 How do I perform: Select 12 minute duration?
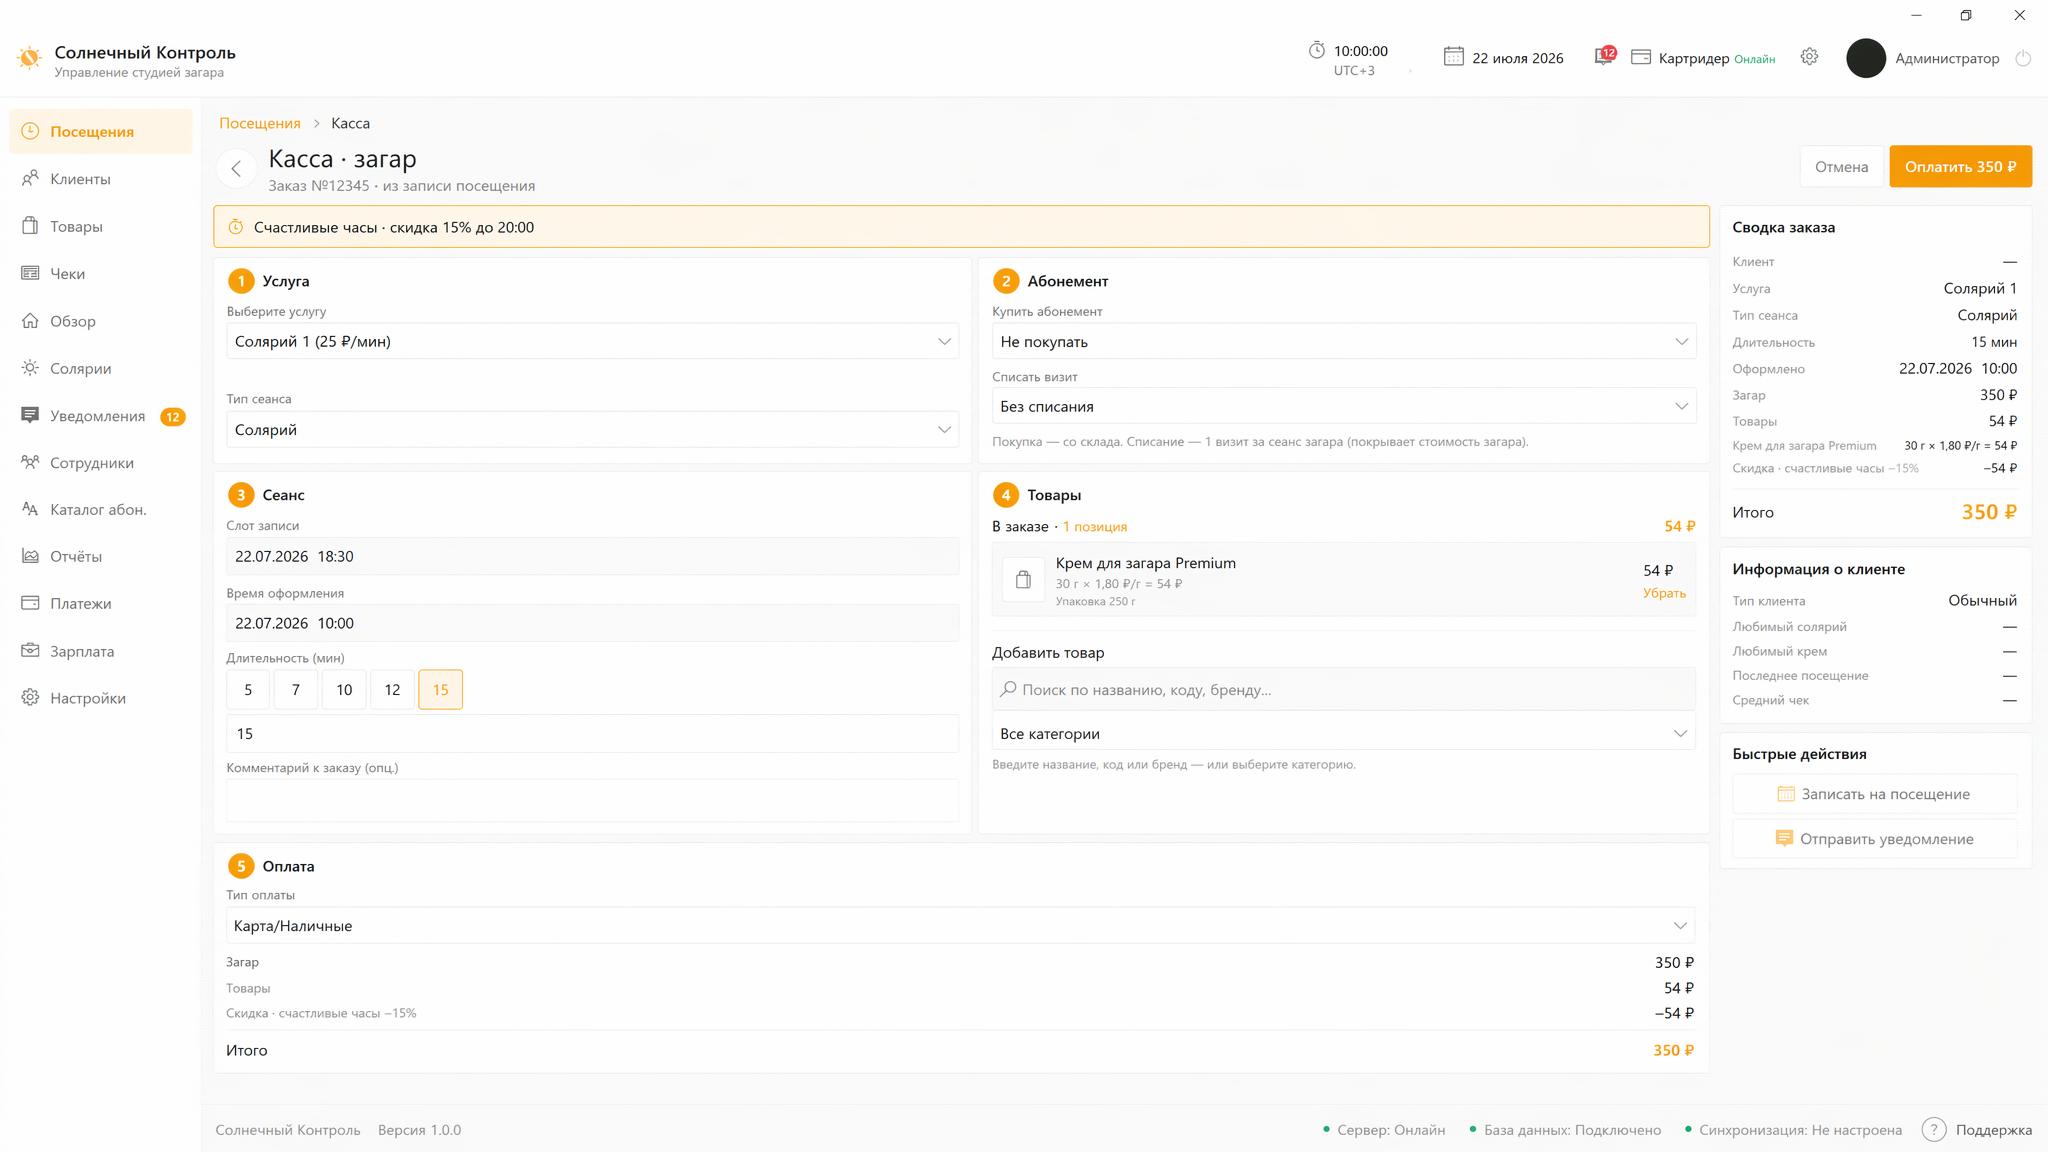point(392,689)
